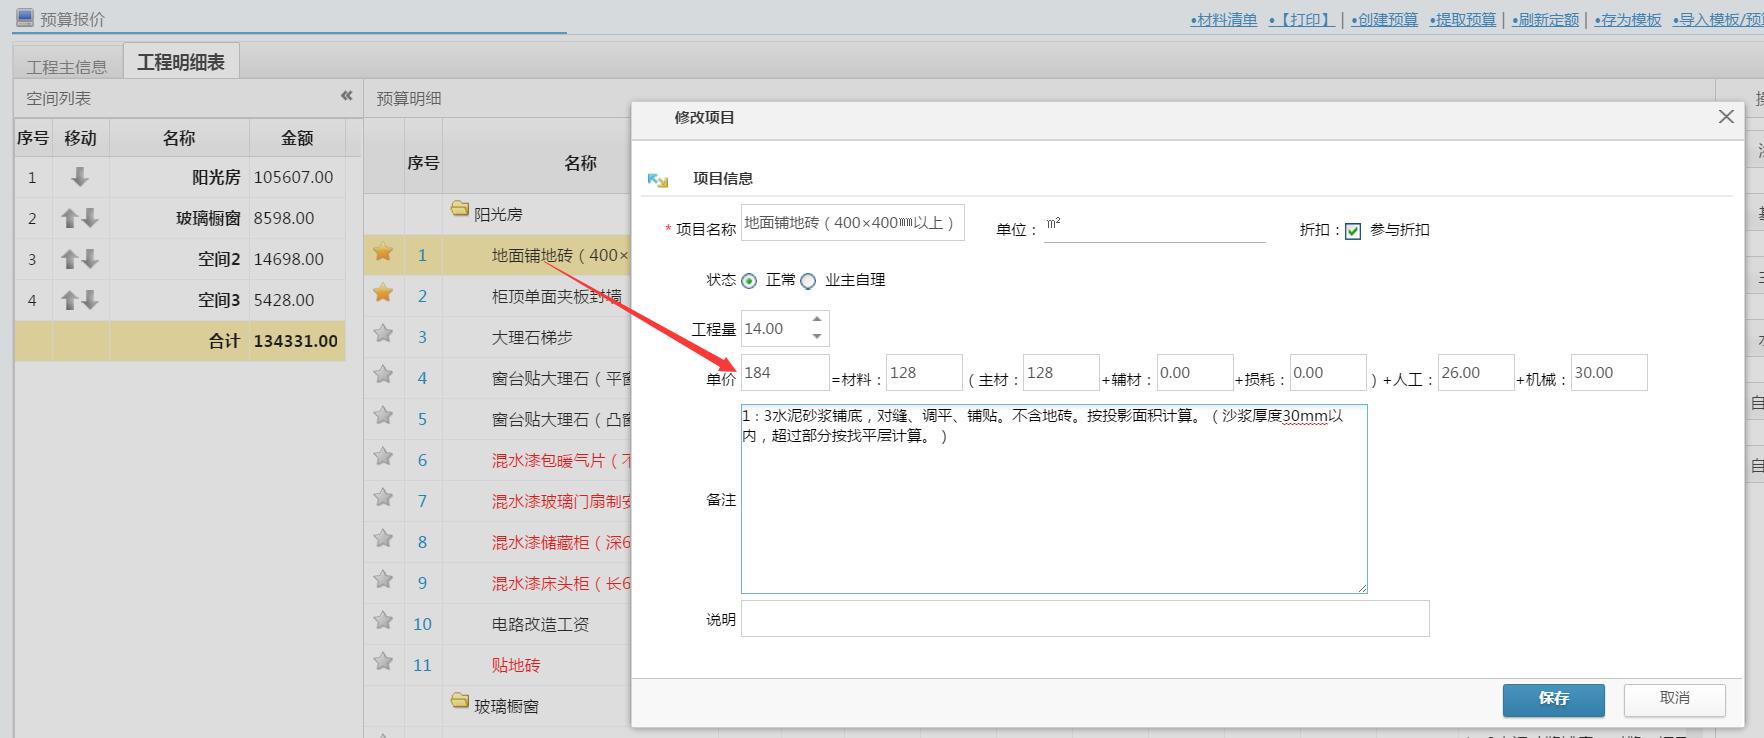This screenshot has width=1764, height=738.
Task: Click the grey star on row 10 电路改造工资
Action: point(383,621)
